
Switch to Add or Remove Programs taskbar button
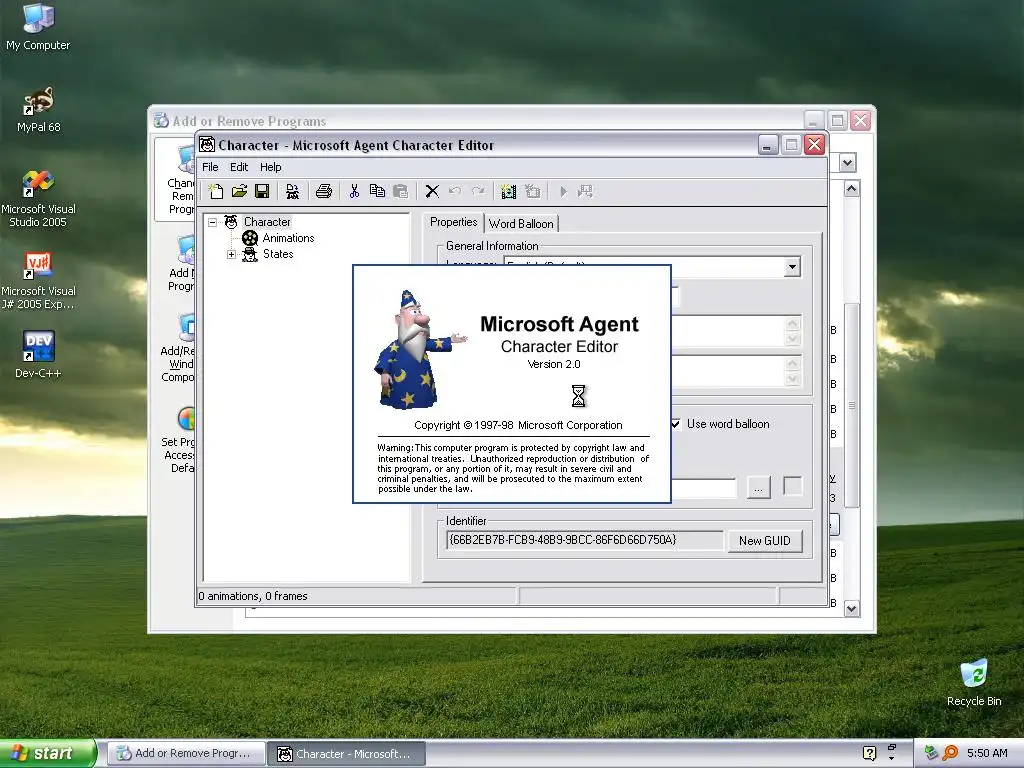point(186,754)
